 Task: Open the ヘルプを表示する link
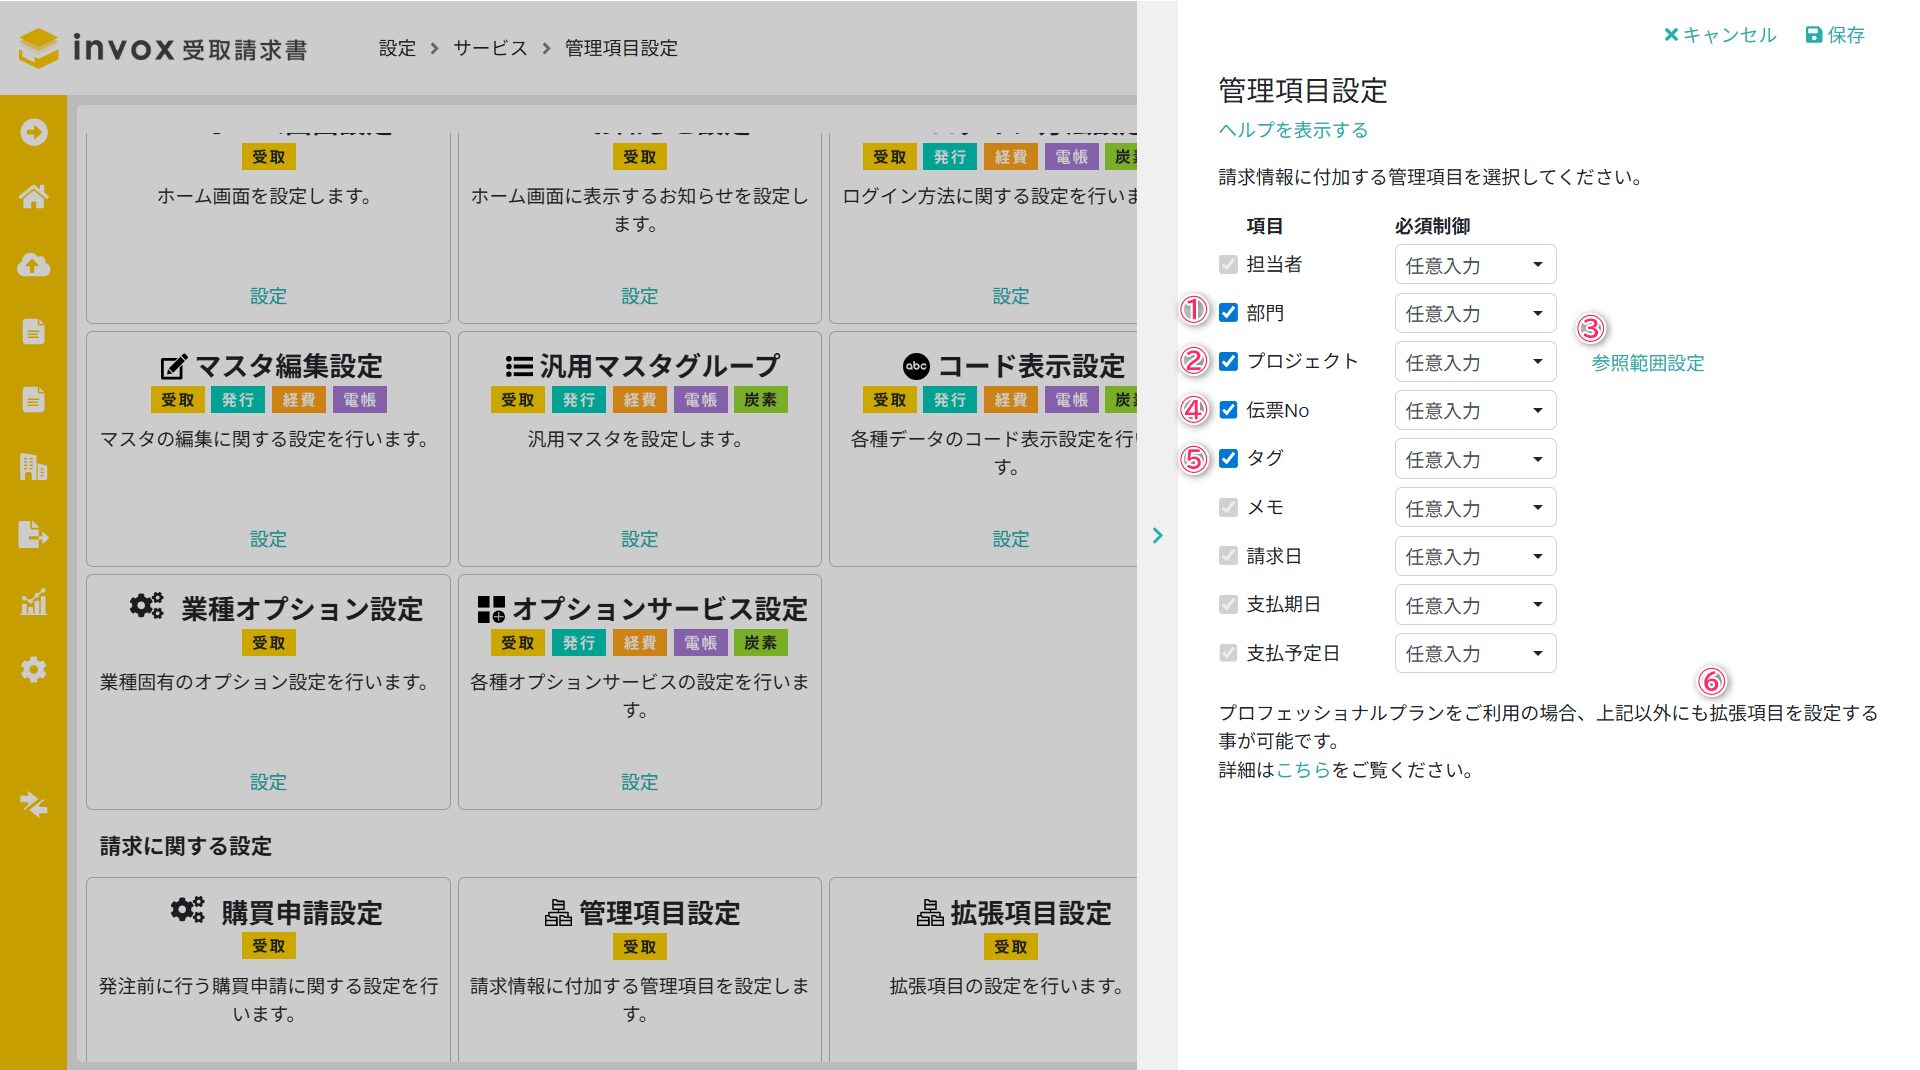click(x=1293, y=130)
